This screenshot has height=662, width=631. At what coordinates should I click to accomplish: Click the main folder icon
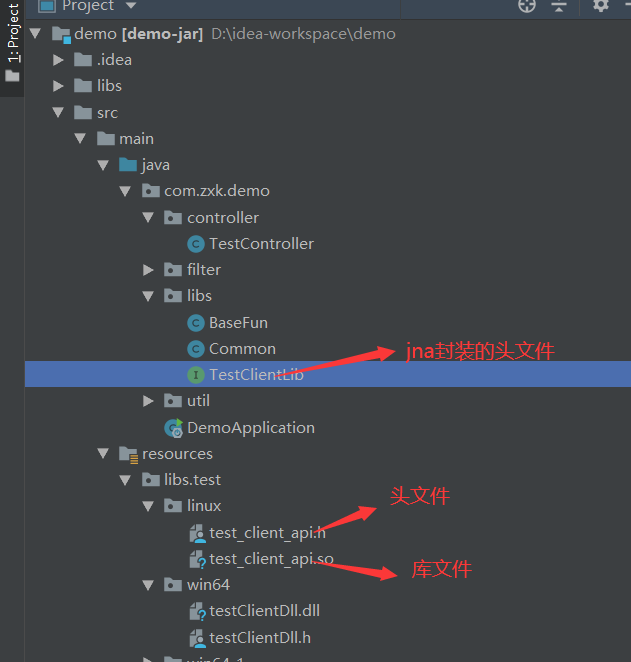[x=106, y=138]
